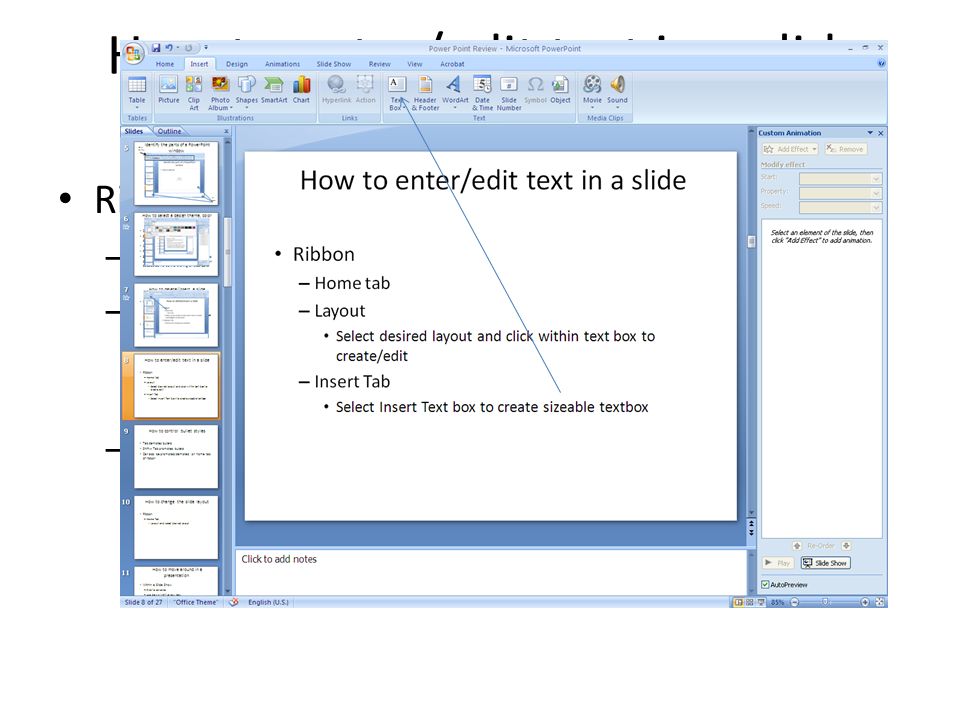The width and height of the screenshot is (960, 720).
Task: Open the WordArt gallery
Action: point(455,91)
